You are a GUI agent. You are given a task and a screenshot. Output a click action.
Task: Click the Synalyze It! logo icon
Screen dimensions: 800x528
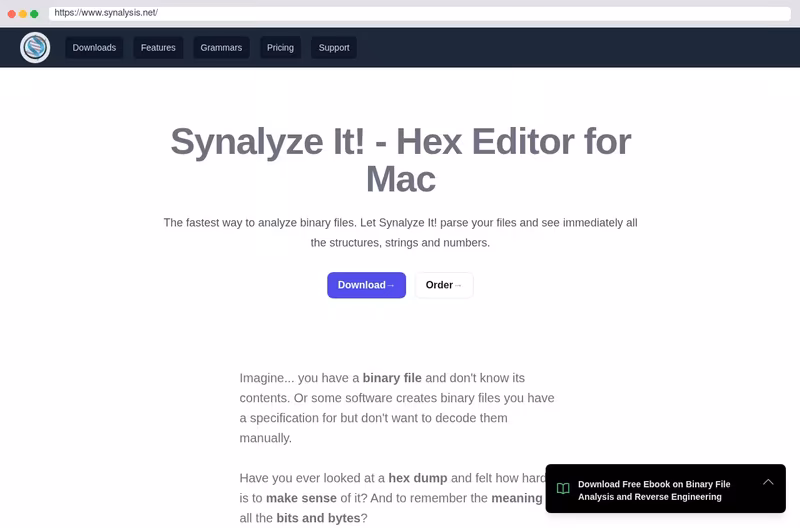tap(35, 47)
